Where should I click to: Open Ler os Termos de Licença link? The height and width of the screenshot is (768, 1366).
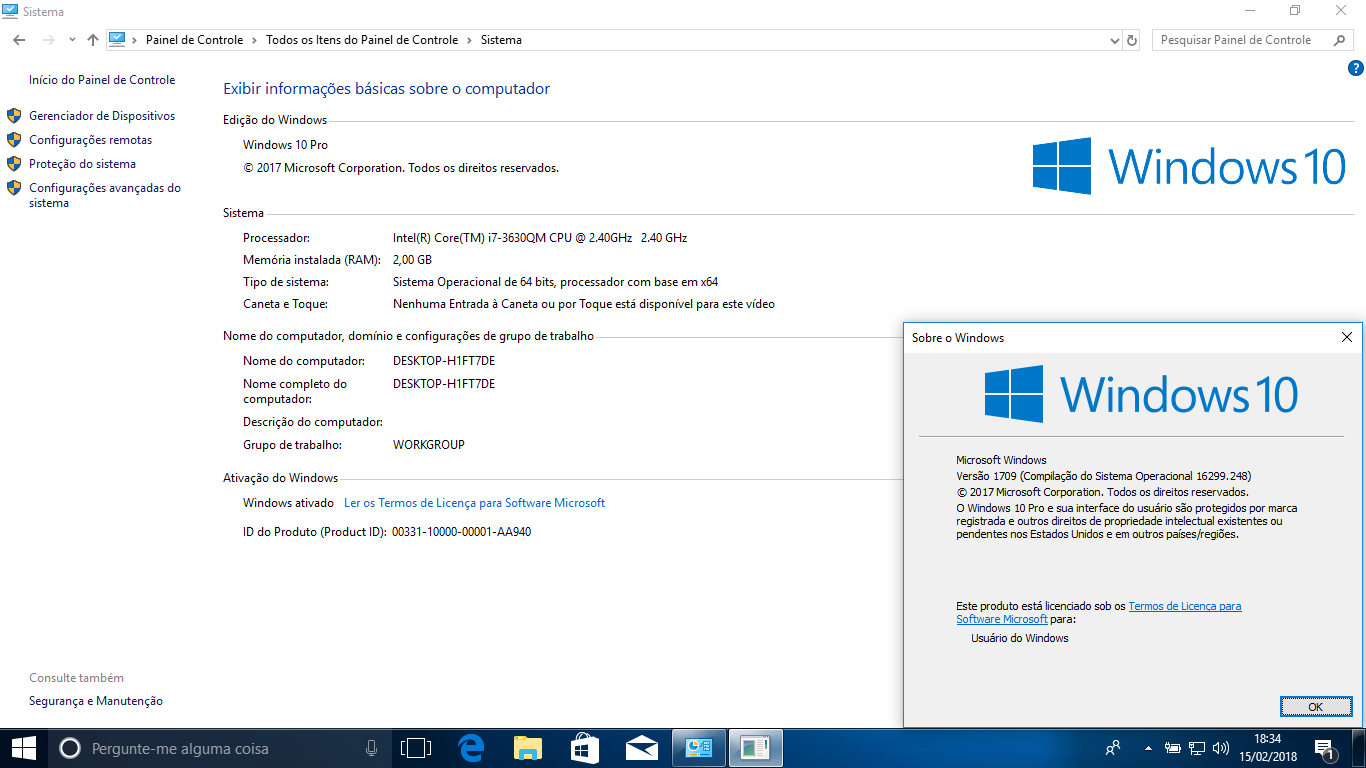(x=474, y=503)
